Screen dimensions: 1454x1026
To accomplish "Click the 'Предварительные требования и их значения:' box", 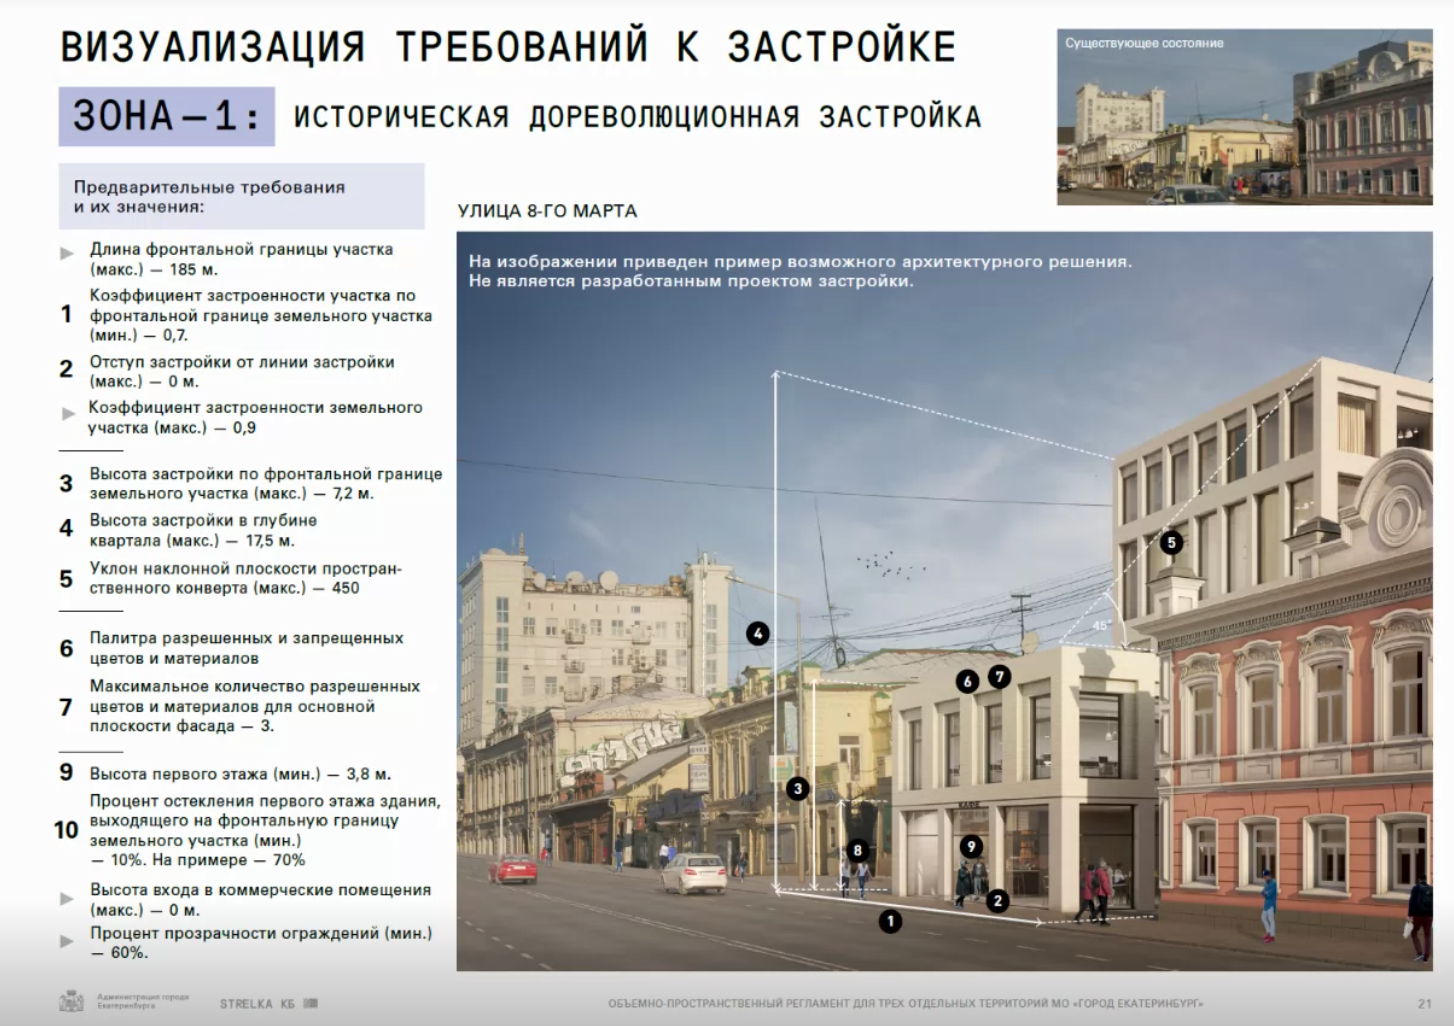I will coord(241,197).
